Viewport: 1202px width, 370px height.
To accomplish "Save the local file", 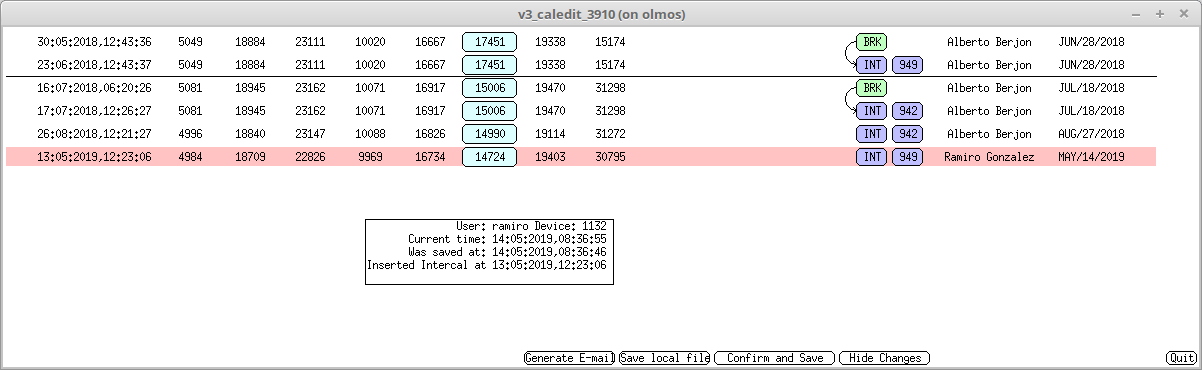I will (x=664, y=358).
